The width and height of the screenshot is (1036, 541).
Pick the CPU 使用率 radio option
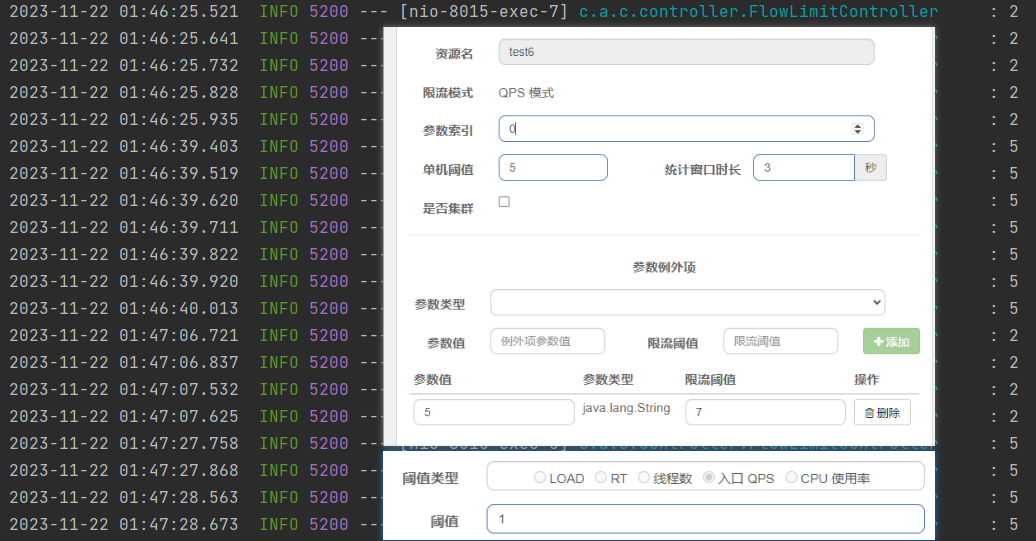[792, 478]
